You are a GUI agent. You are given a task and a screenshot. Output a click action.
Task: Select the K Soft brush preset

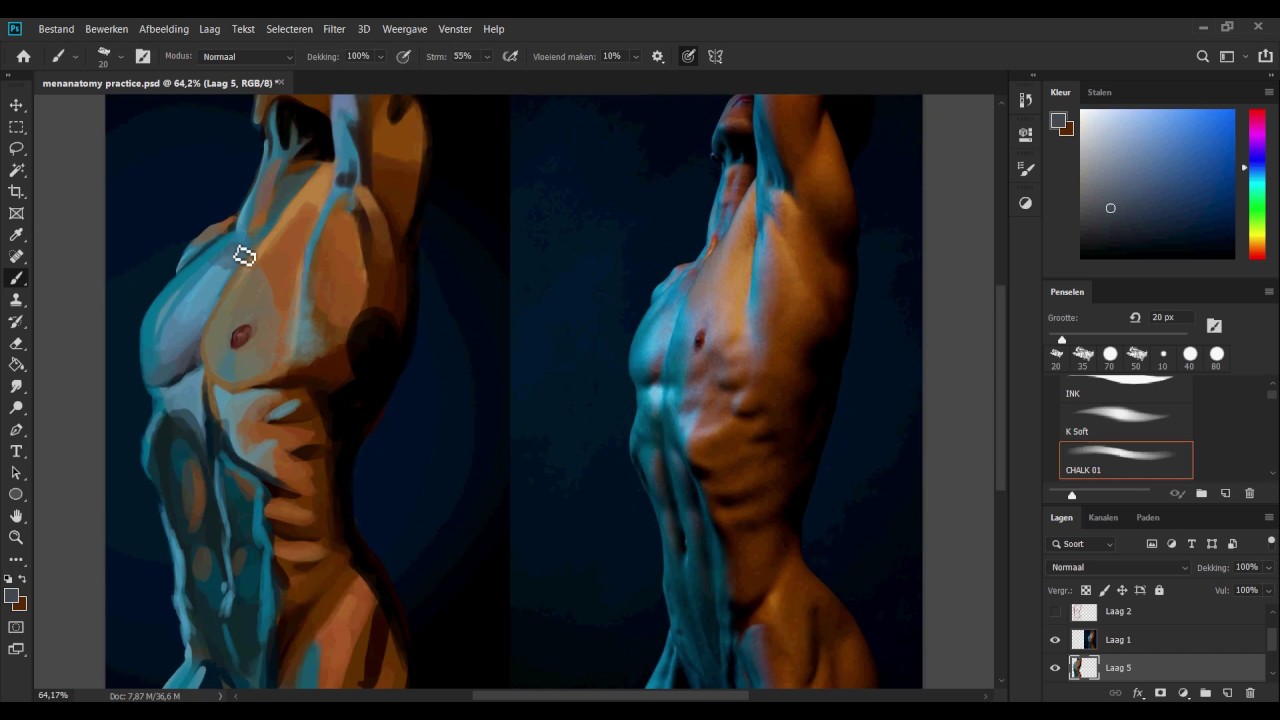(x=1126, y=422)
